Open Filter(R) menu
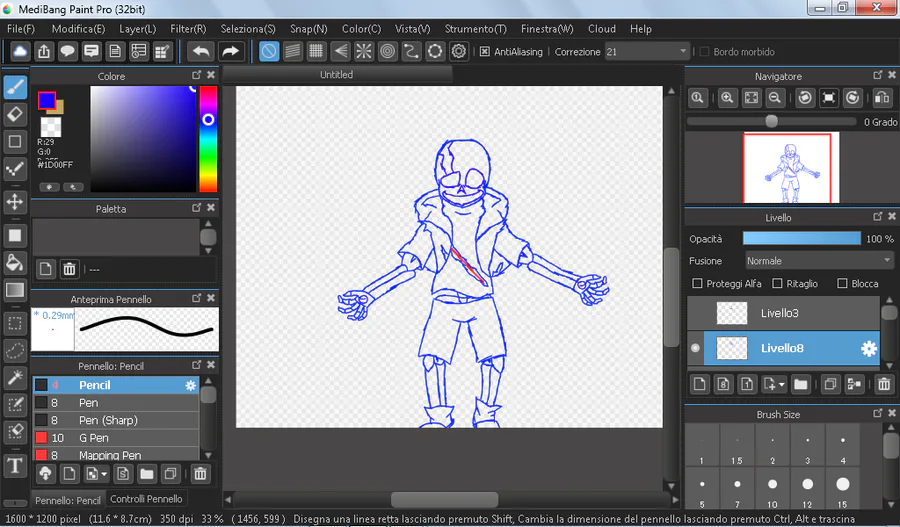The width and height of the screenshot is (900, 527). pyautogui.click(x=188, y=29)
